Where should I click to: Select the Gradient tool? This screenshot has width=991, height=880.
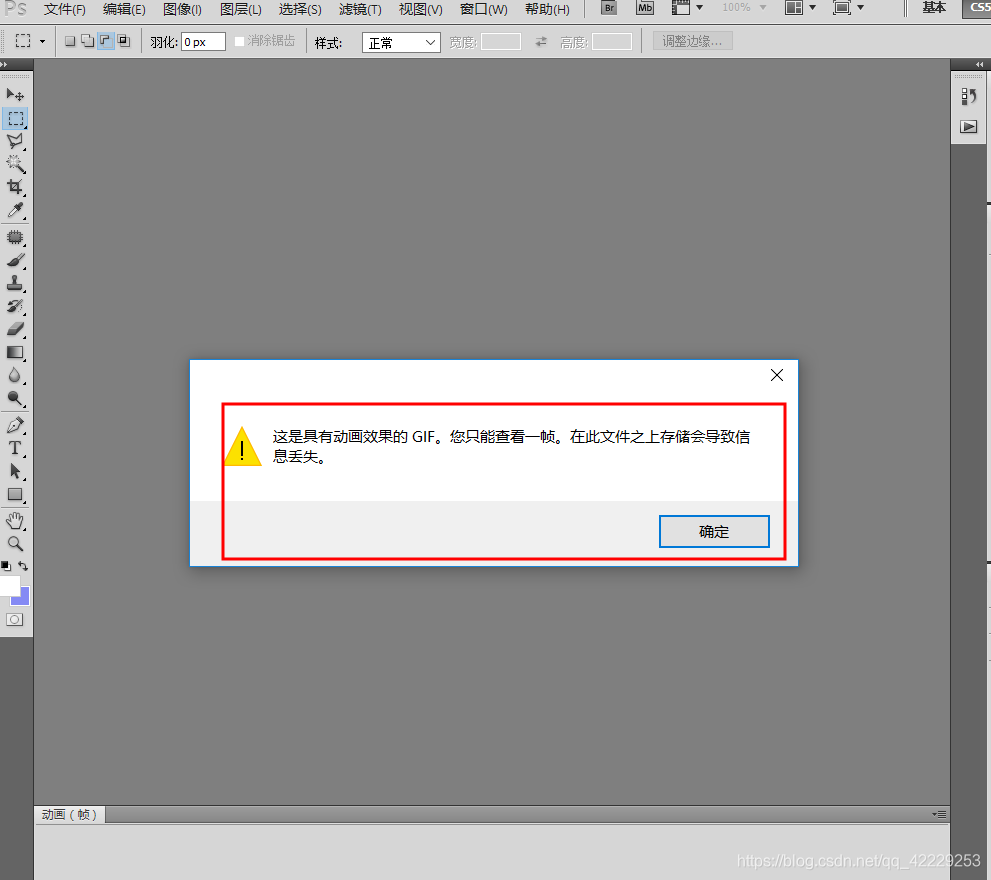[x=15, y=353]
